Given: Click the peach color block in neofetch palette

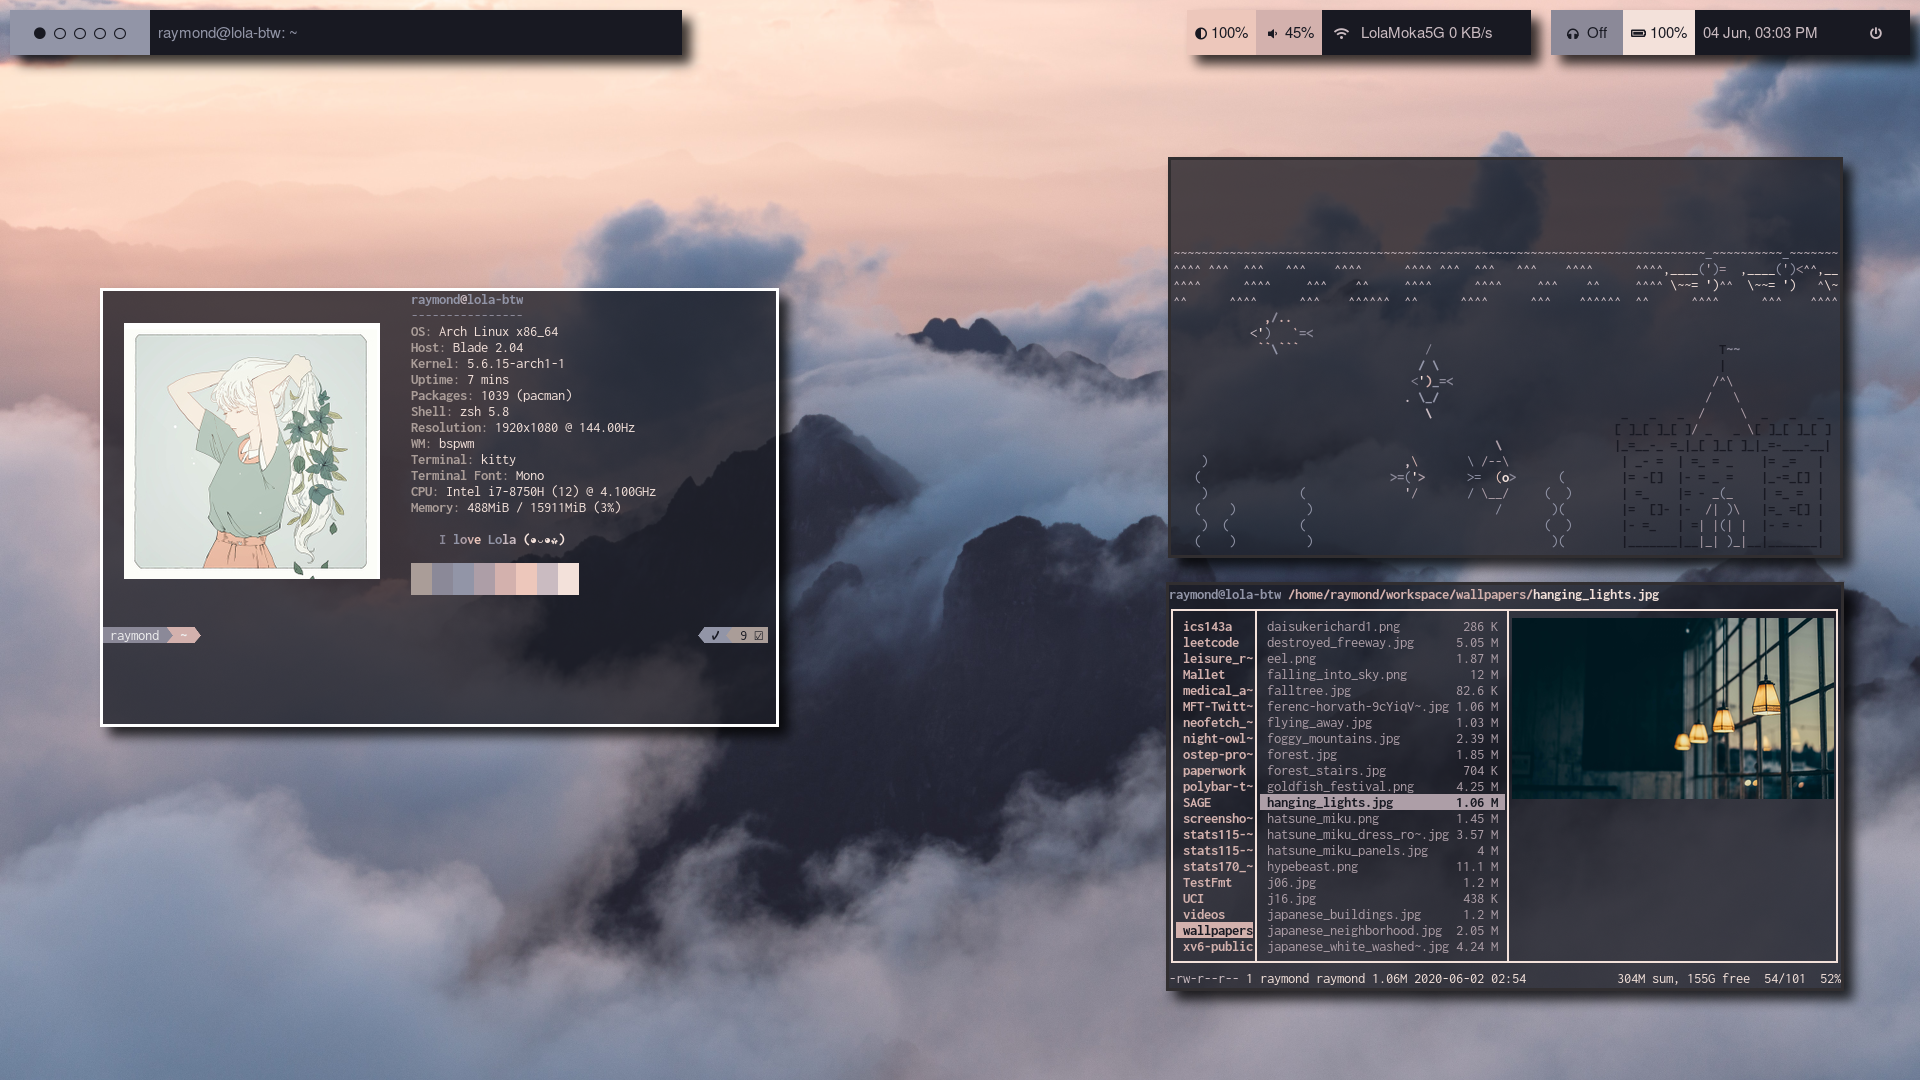Looking at the screenshot, I should pyautogui.click(x=526, y=579).
